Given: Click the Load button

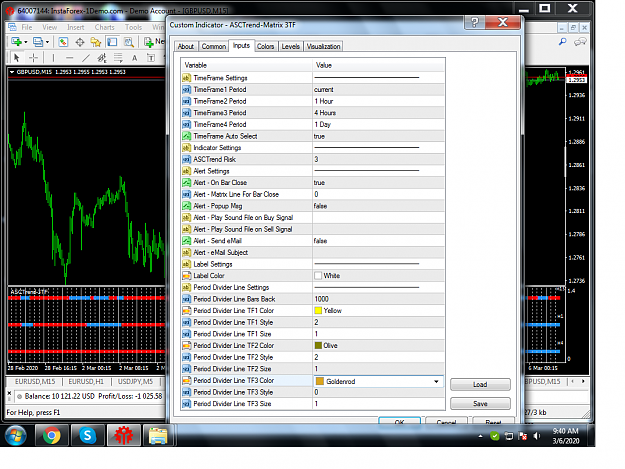Looking at the screenshot, I should pyautogui.click(x=480, y=384).
